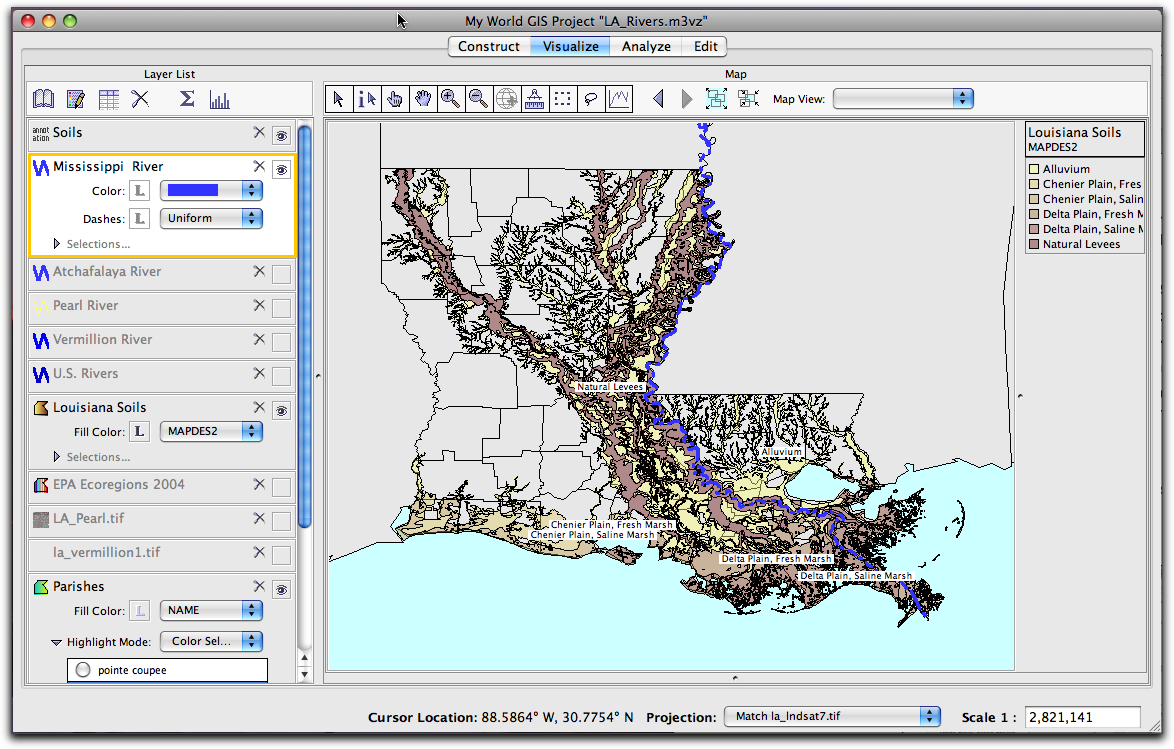Viewport: 1174px width, 749px height.
Task: Open the Map View dropdown
Action: click(x=903, y=98)
